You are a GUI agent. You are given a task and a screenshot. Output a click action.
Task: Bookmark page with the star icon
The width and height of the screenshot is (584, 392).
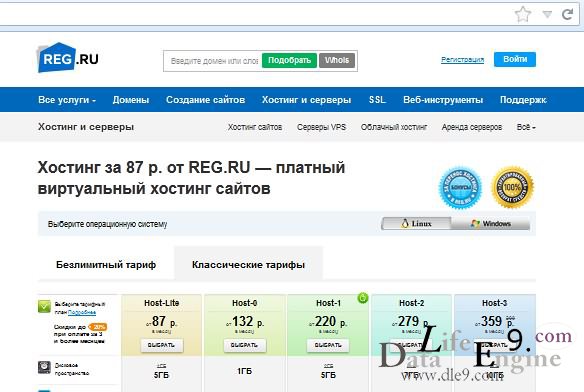pyautogui.click(x=523, y=15)
